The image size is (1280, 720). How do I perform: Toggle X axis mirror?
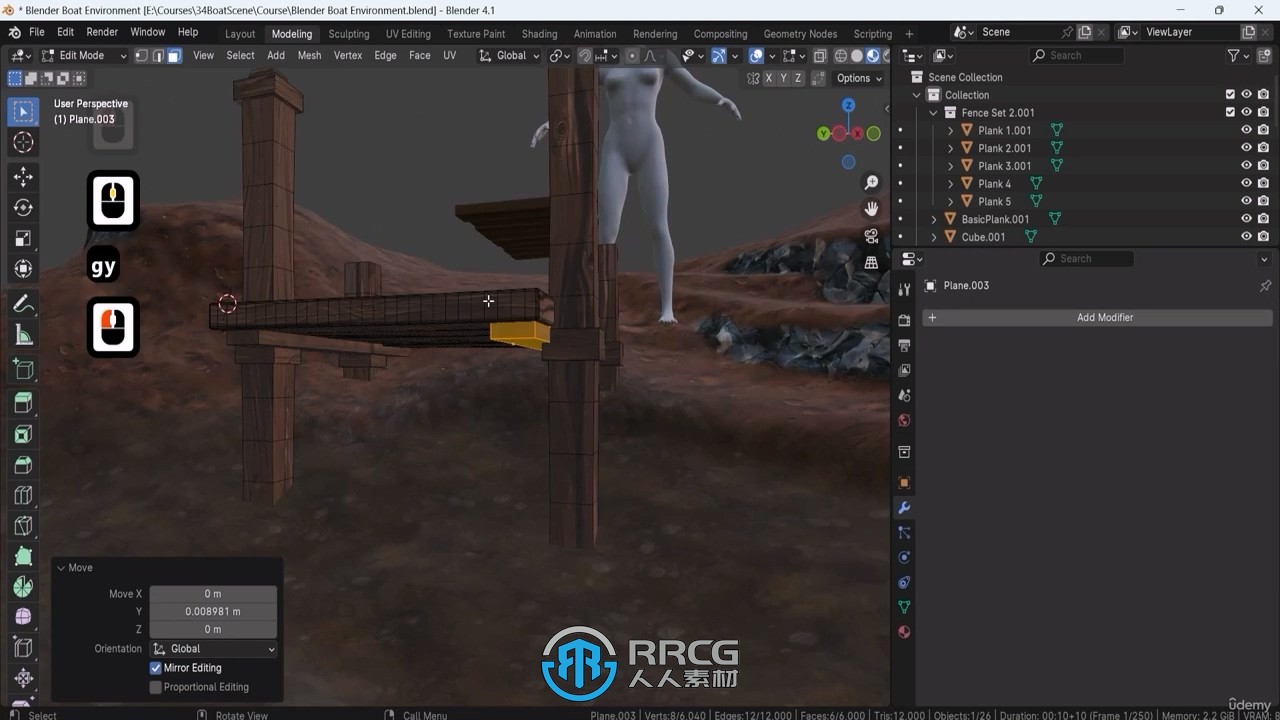tap(769, 78)
